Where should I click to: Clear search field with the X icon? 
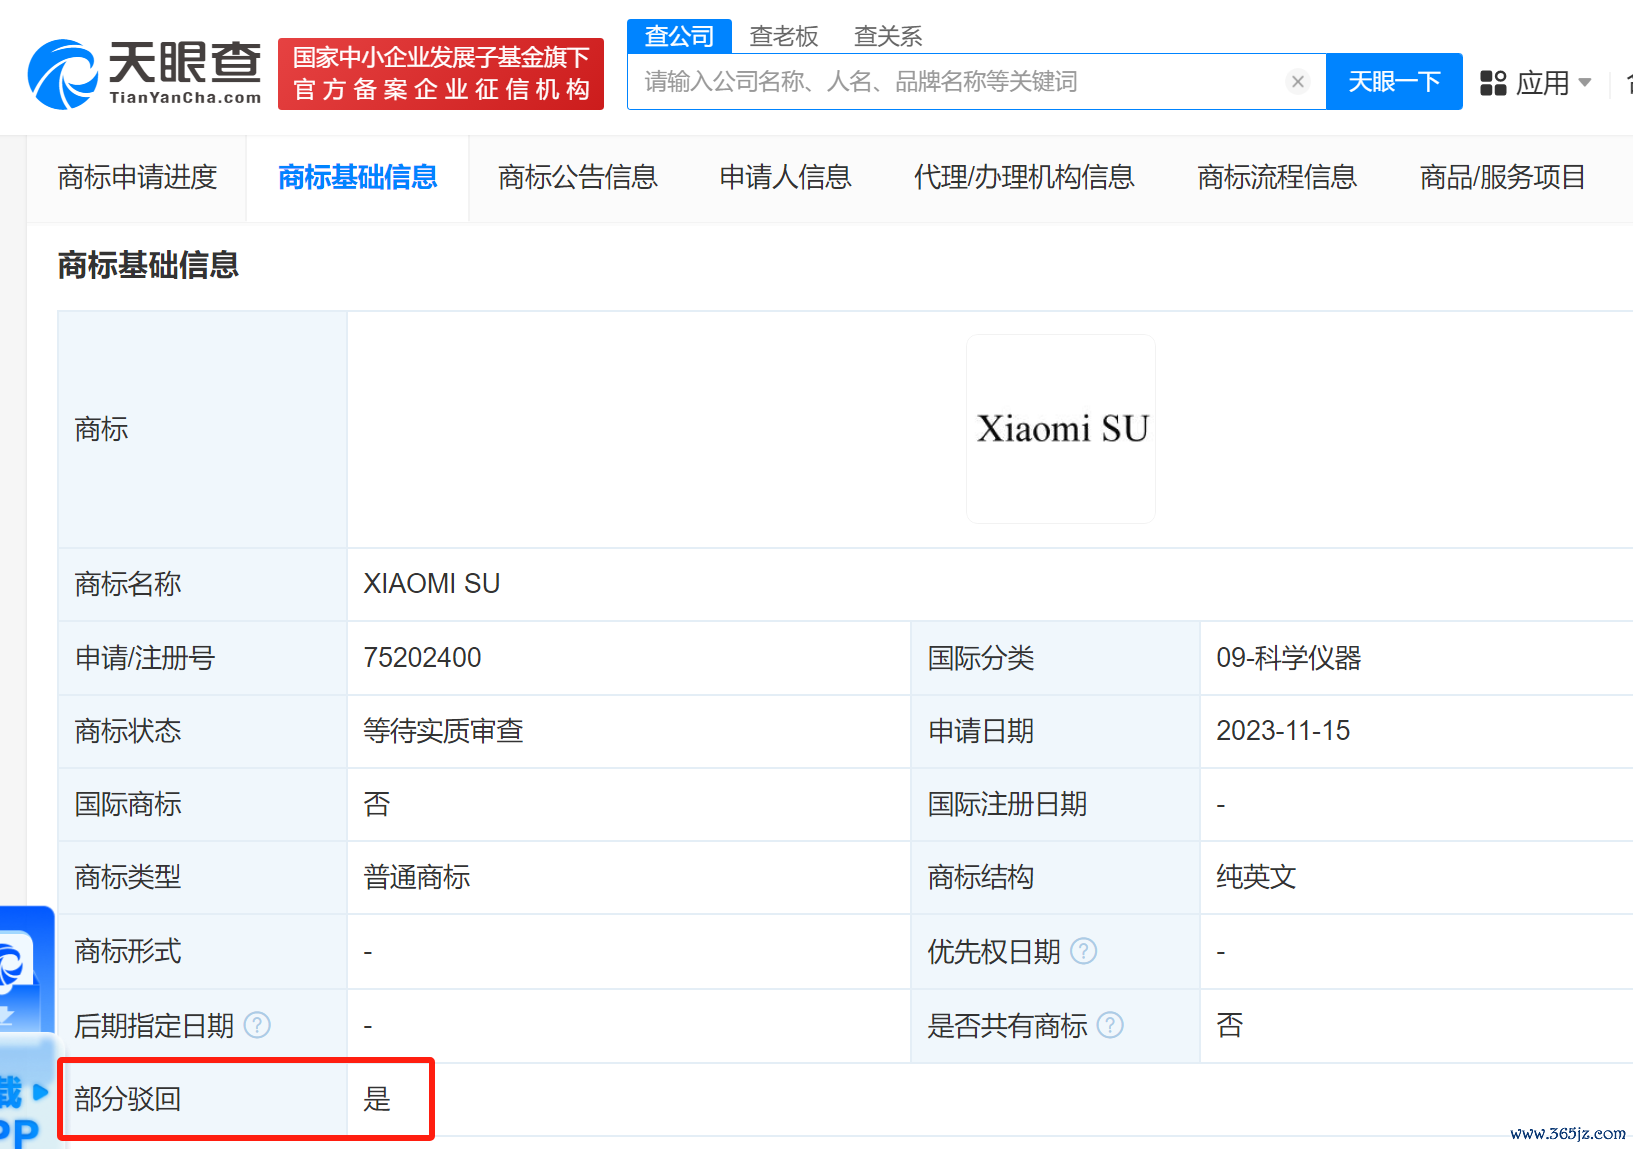point(1297,82)
